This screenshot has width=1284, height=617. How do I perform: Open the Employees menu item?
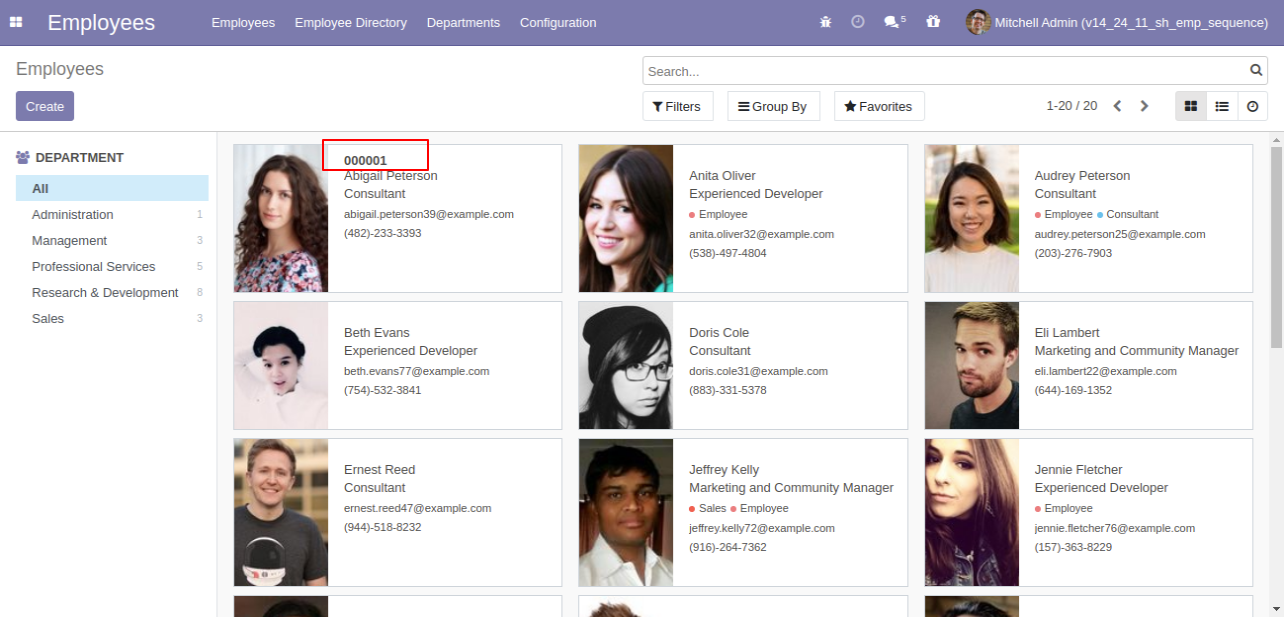click(243, 22)
